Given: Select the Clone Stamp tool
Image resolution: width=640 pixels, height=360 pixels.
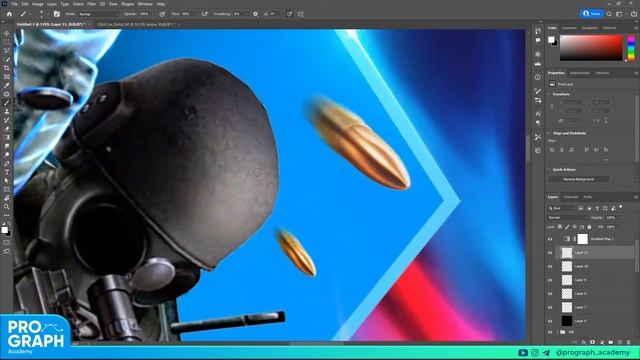Looking at the screenshot, I should pos(7,111).
